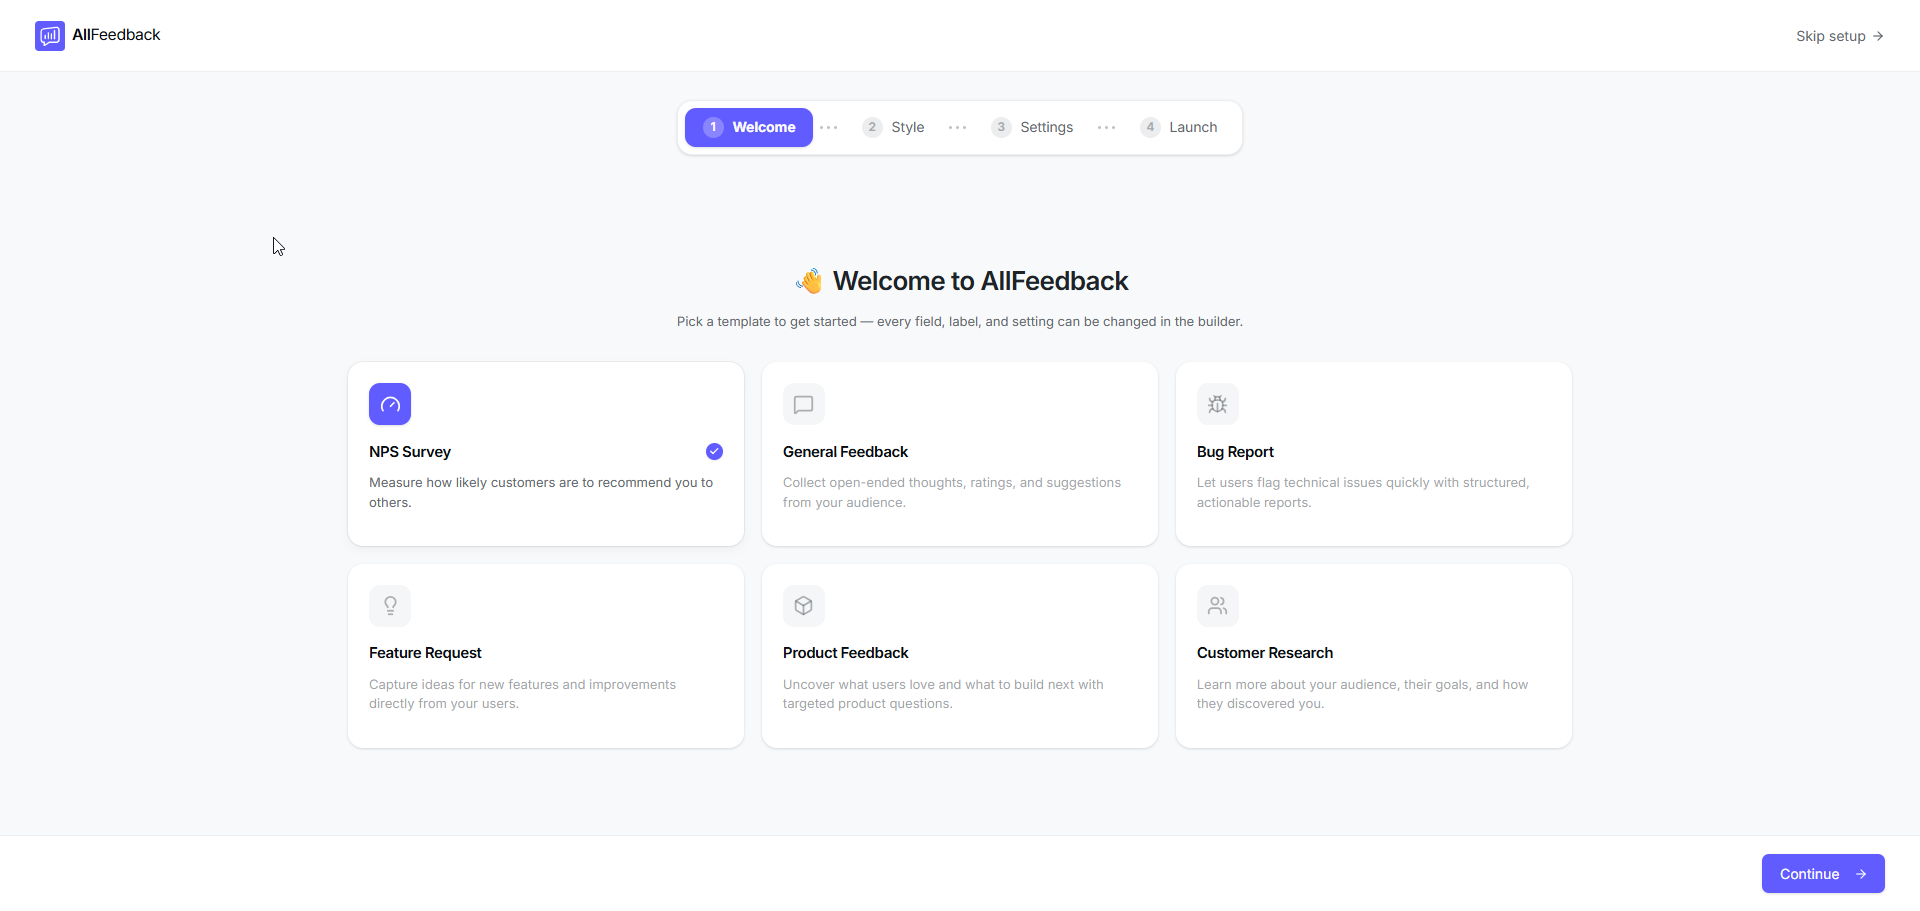Click the 'Uncover what users love' description
Image resolution: width=1920 pixels, height=911 pixels.
943,694
